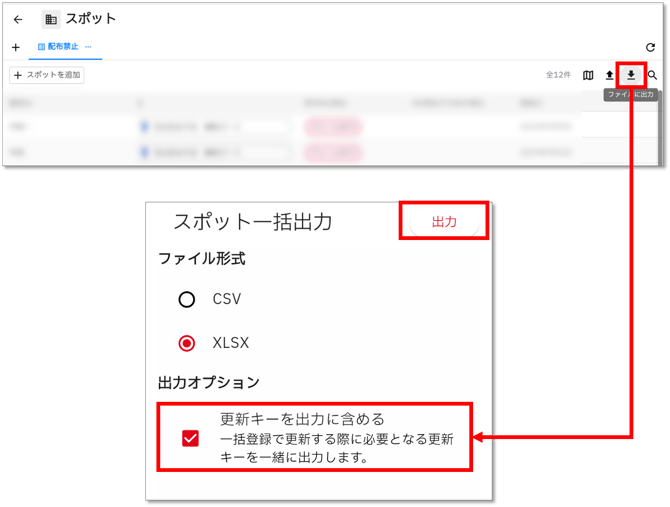Viewport: 670px width, 507px height.
Task: Select the CSV radio button
Action: tap(186, 299)
